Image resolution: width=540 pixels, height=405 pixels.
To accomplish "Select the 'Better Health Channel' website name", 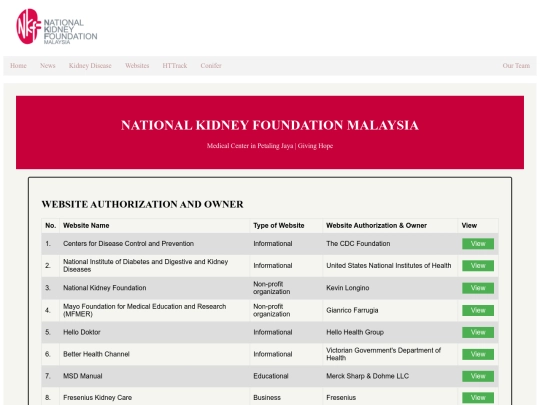I will [x=96, y=354].
